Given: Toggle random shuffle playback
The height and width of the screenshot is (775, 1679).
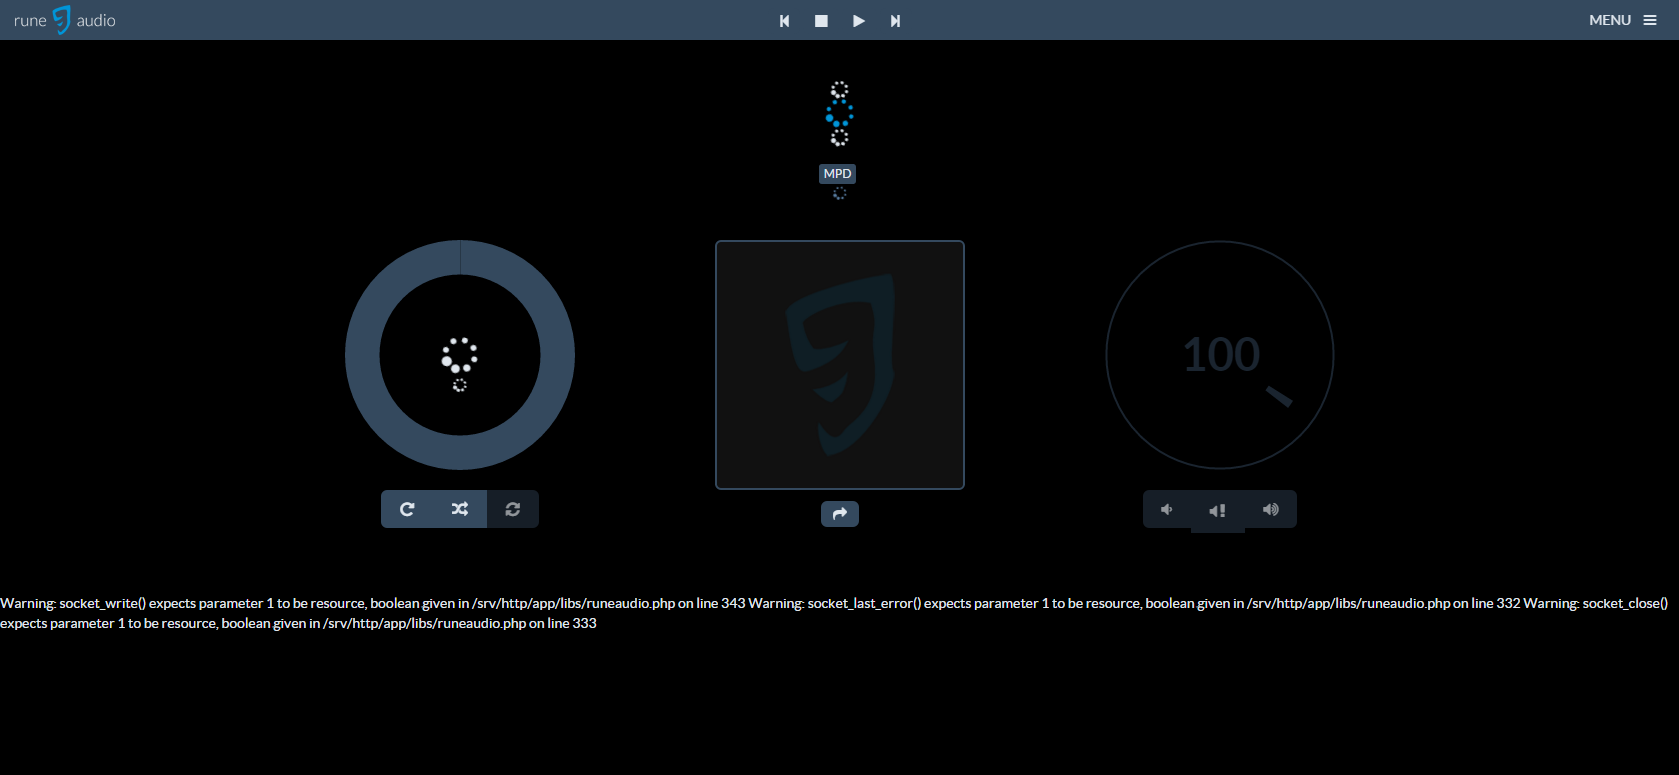Looking at the screenshot, I should 460,509.
